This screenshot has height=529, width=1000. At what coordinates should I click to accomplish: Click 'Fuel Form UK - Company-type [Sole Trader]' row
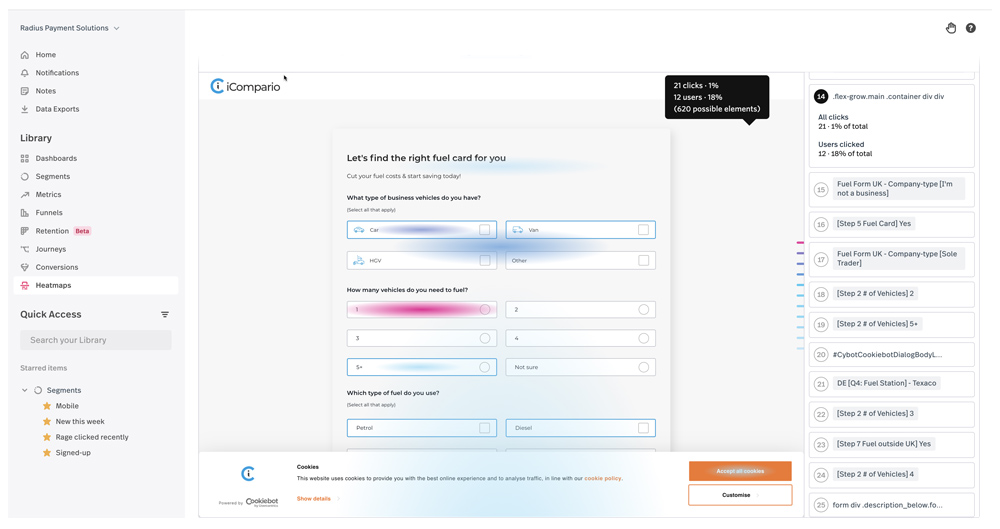point(892,259)
